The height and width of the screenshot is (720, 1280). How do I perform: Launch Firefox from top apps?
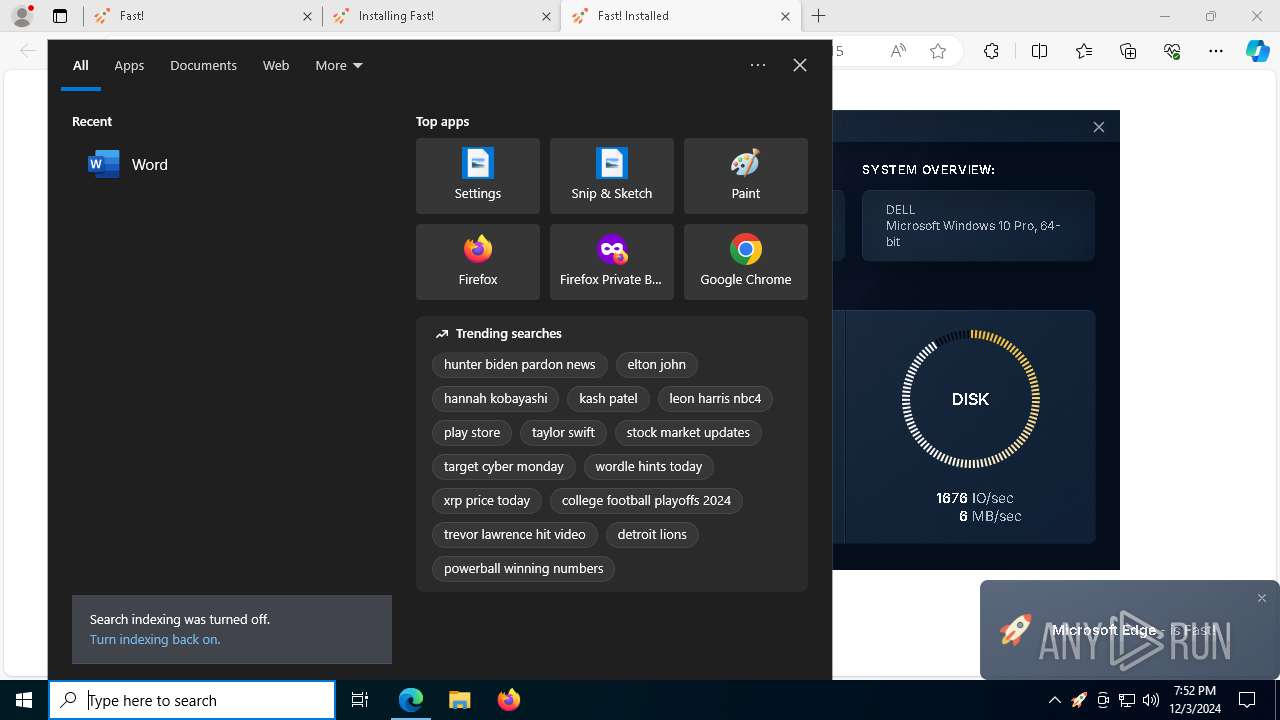(x=478, y=262)
